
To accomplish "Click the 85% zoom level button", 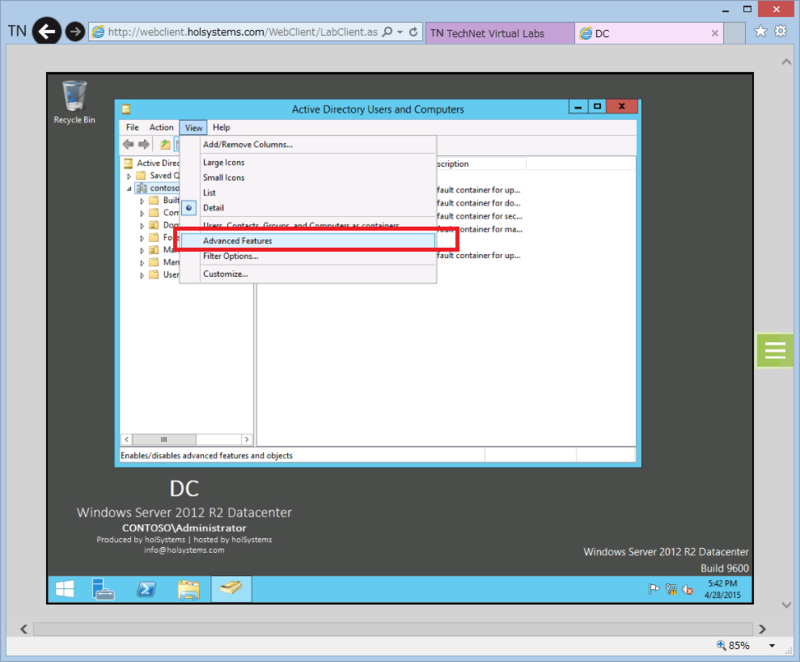I will coord(734,646).
